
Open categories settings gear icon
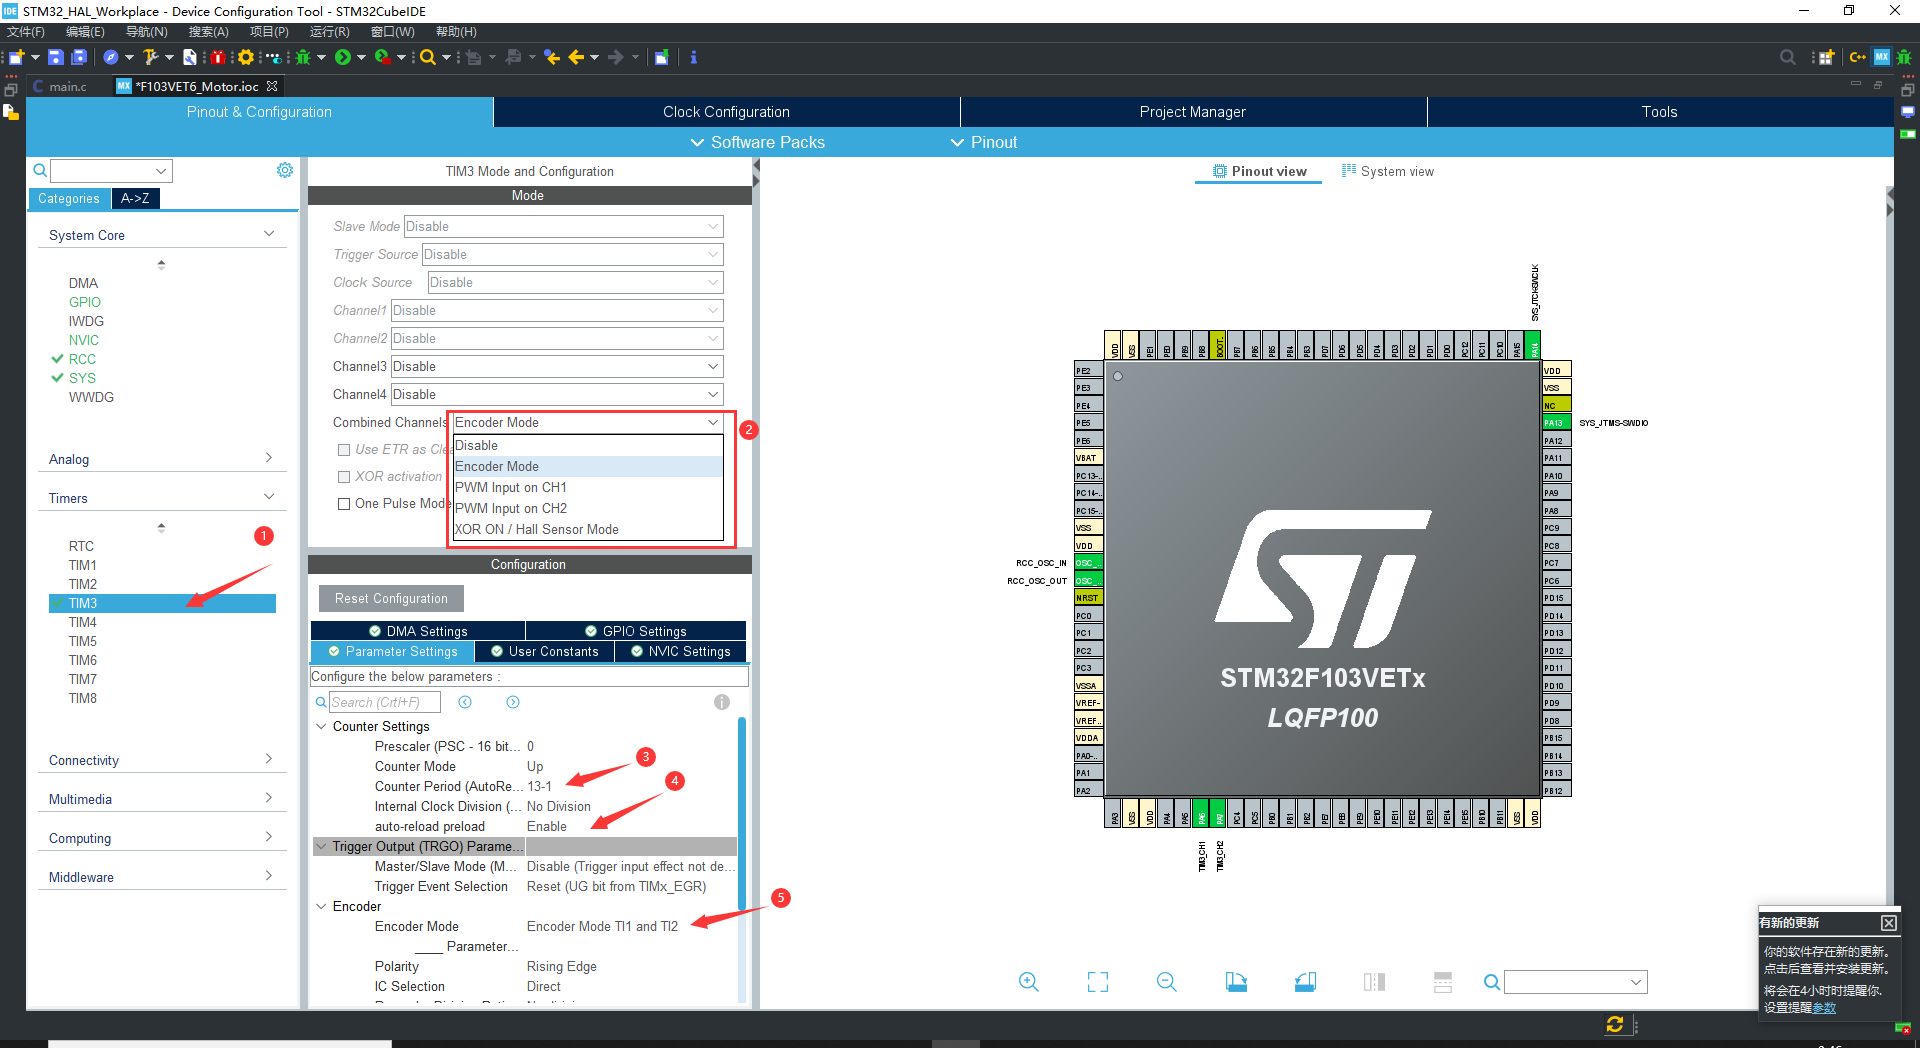285,170
